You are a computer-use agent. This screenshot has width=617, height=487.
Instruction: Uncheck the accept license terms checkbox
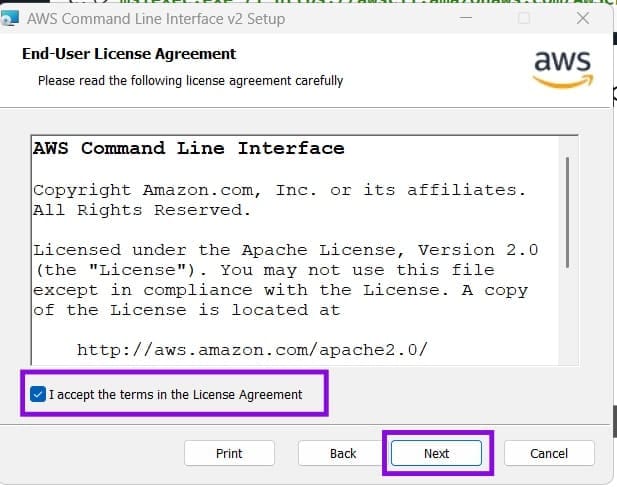[x=38, y=394]
